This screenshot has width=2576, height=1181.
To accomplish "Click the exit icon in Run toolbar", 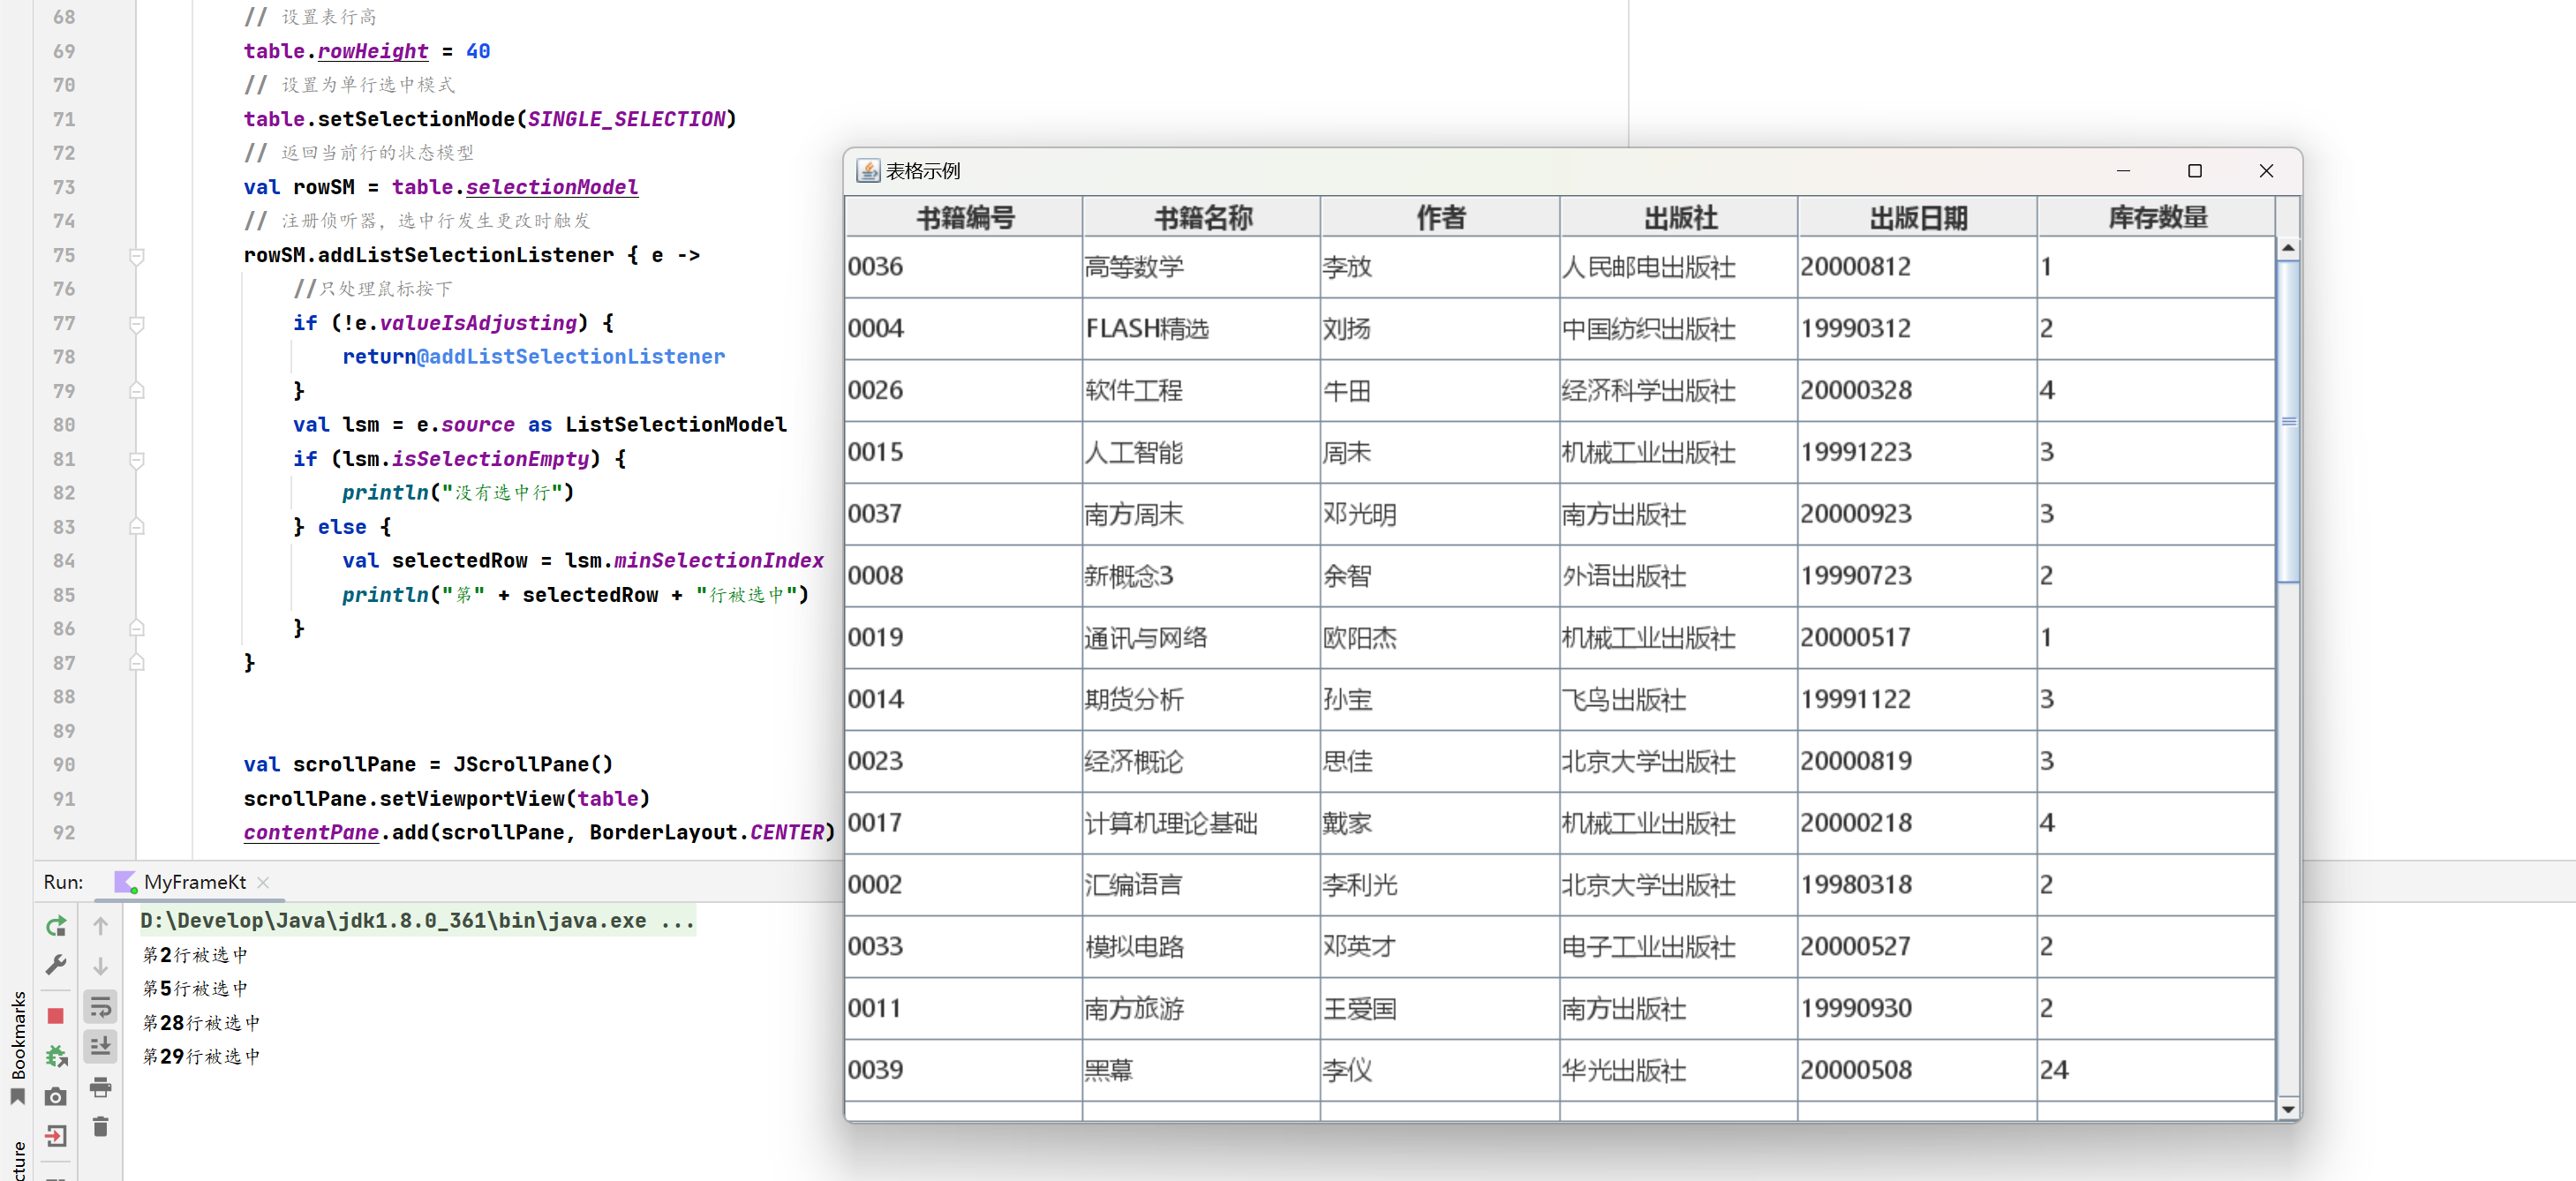I will [56, 1136].
